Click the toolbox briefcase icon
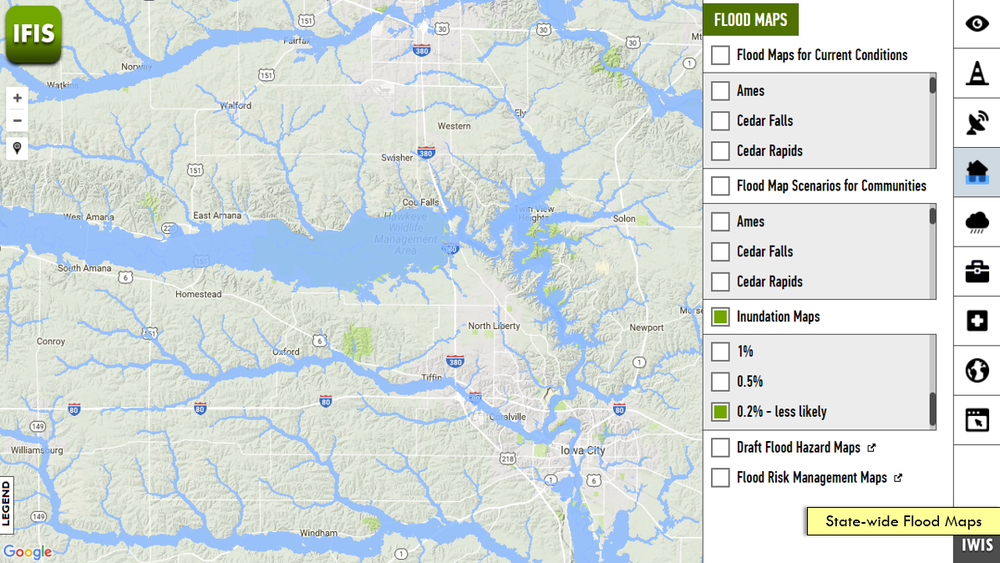Screen dimensions: 1000x563 977,272
